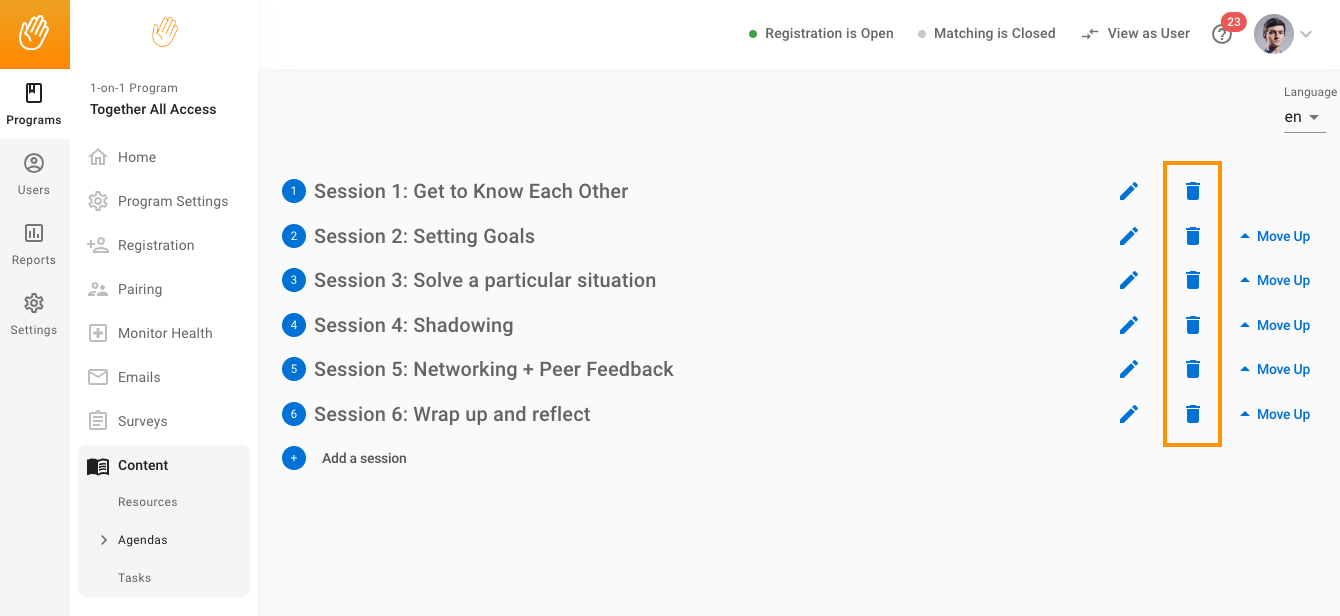Viewport: 1340px width, 616px height.
Task: Click the plus icon to add a session
Action: click(x=294, y=458)
